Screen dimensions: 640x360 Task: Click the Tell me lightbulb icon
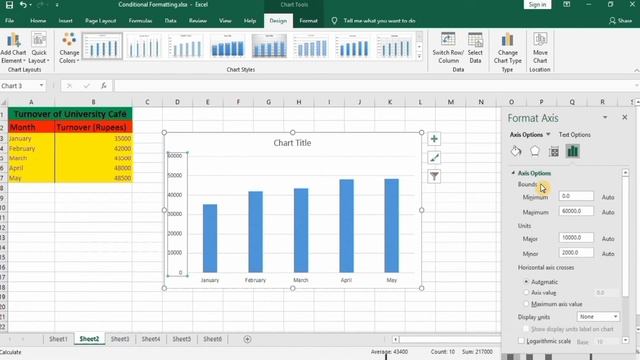pyautogui.click(x=334, y=20)
